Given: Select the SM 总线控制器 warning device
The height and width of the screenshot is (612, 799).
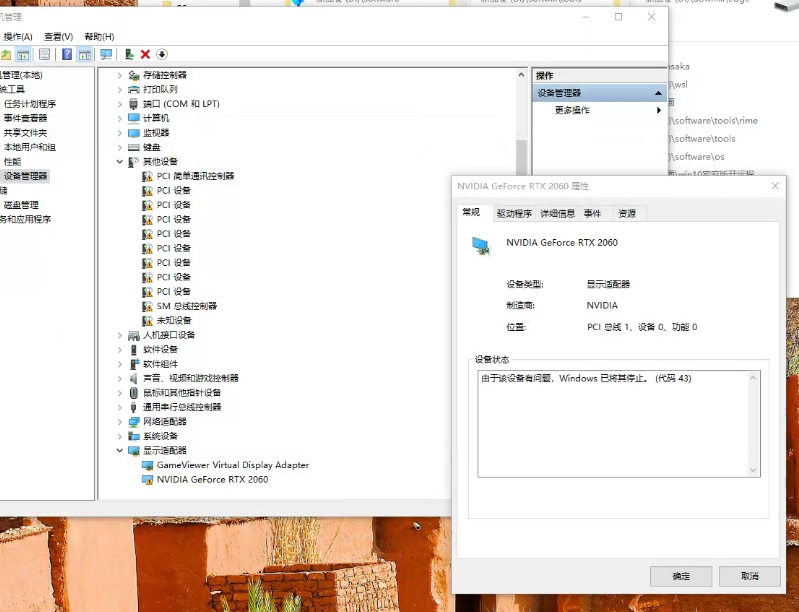Looking at the screenshot, I should (x=186, y=306).
